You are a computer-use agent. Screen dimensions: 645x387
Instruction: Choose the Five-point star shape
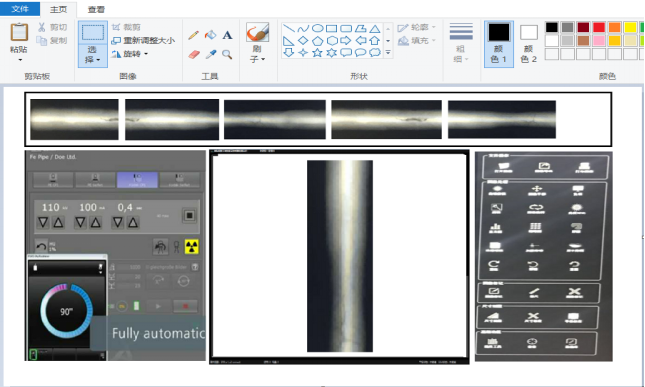pyautogui.click(x=318, y=53)
